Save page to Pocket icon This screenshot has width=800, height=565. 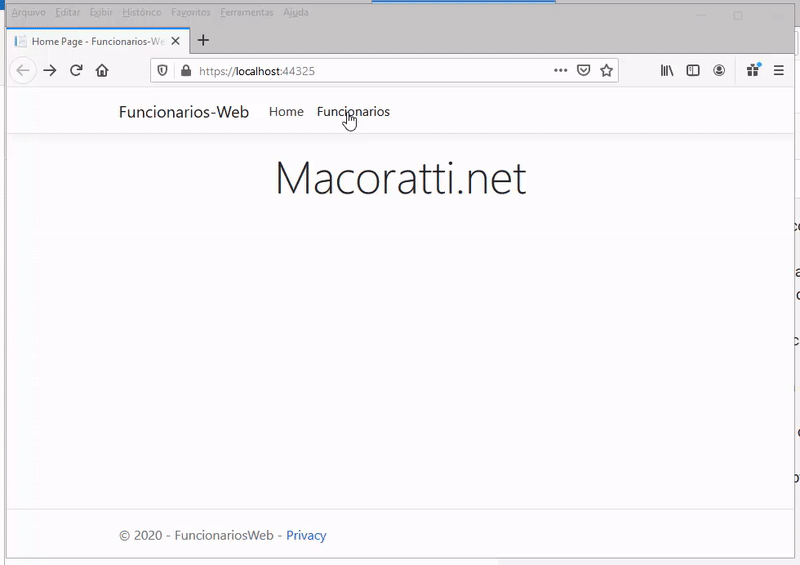pos(583,70)
